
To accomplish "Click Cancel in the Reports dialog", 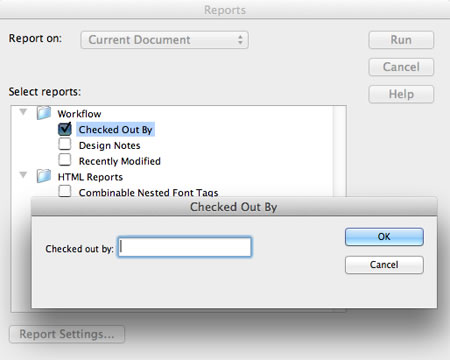I will coord(401,67).
